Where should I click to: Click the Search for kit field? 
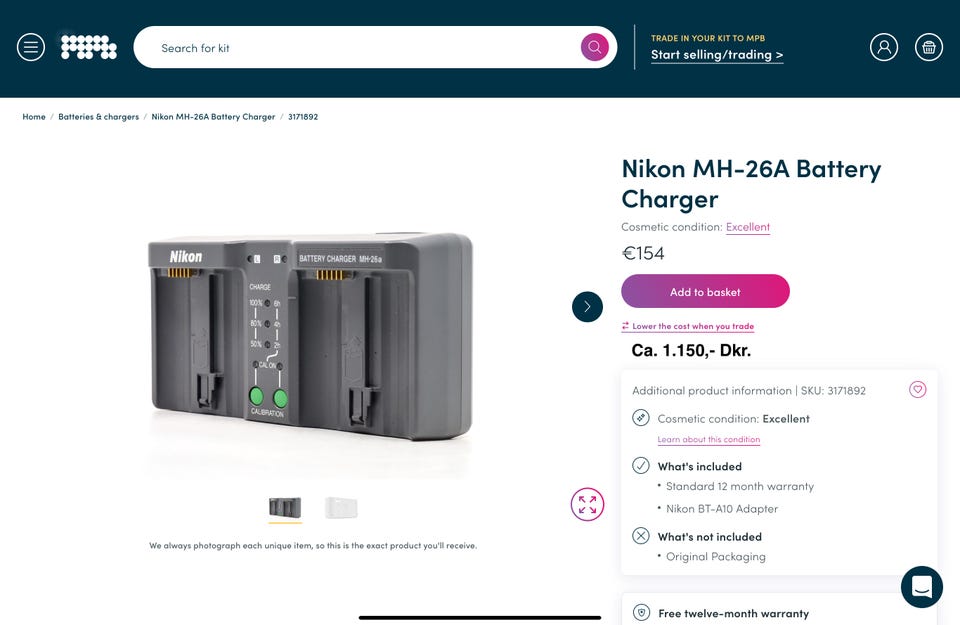point(360,48)
